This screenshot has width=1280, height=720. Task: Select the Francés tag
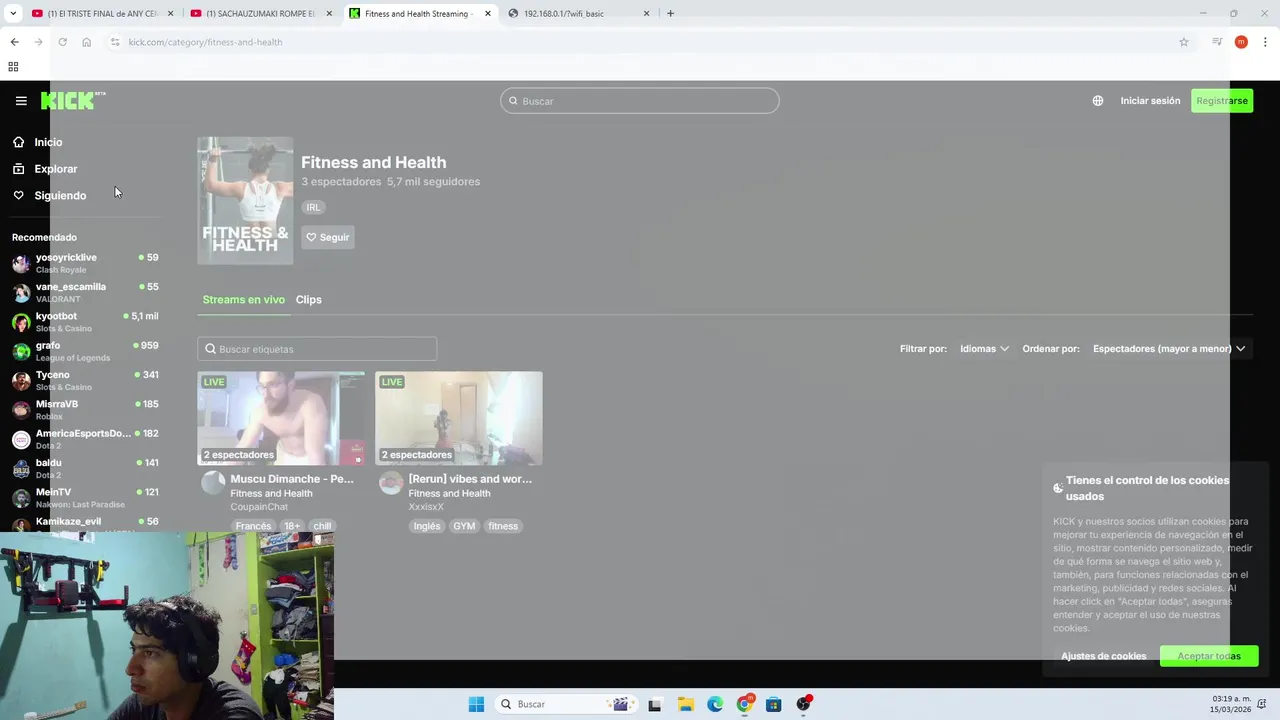pos(253,526)
